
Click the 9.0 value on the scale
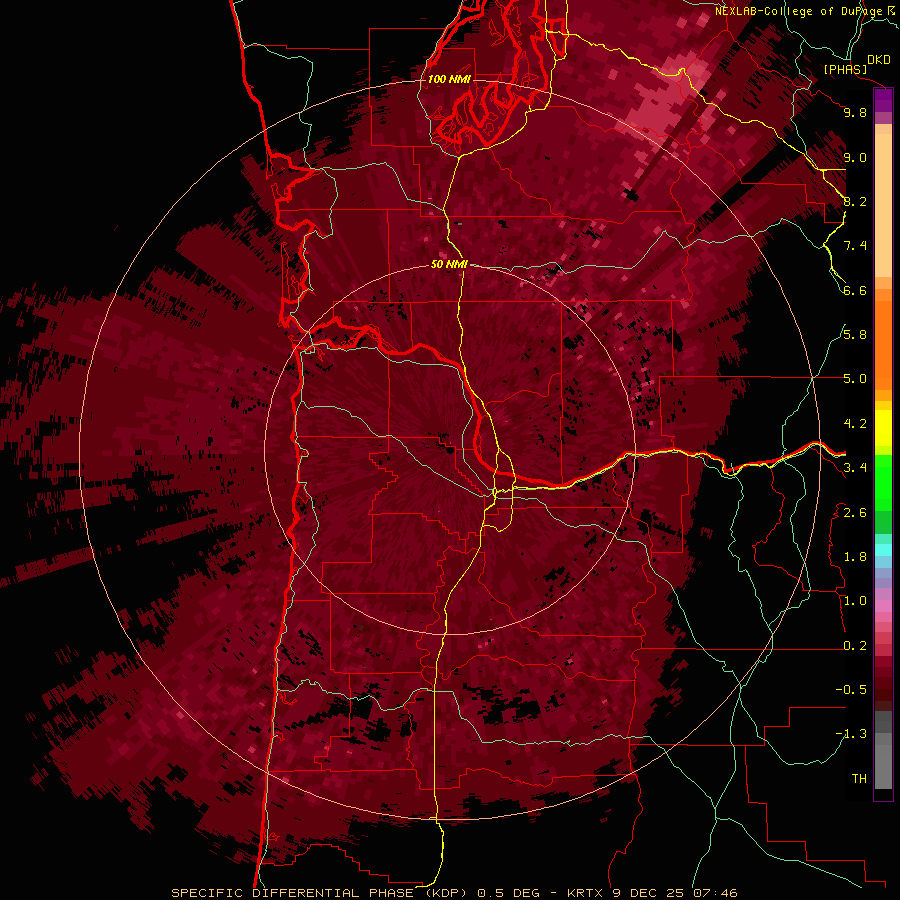855,158
